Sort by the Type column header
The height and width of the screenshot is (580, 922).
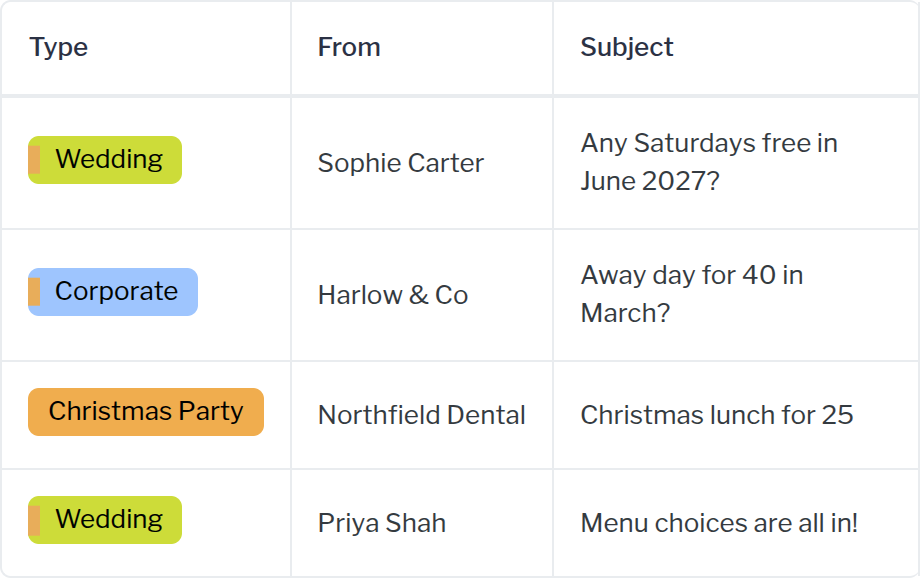(59, 47)
